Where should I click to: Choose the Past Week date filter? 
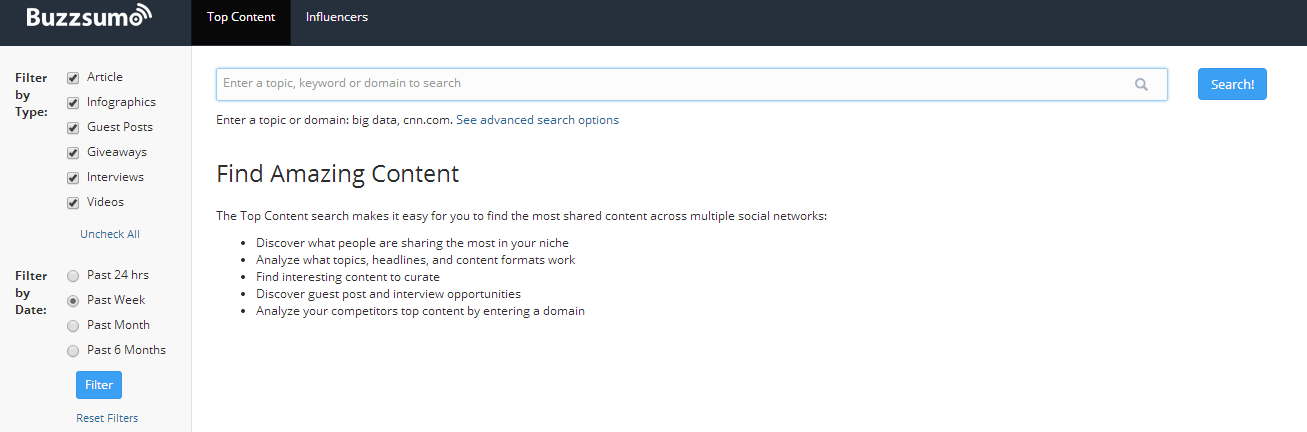pyautogui.click(x=73, y=301)
